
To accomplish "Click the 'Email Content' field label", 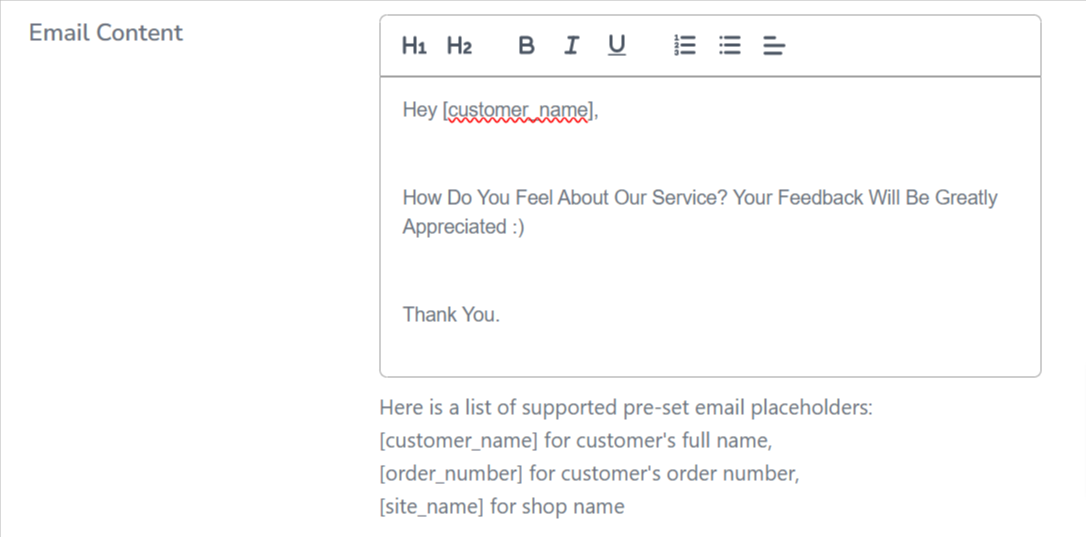I will tap(106, 33).
